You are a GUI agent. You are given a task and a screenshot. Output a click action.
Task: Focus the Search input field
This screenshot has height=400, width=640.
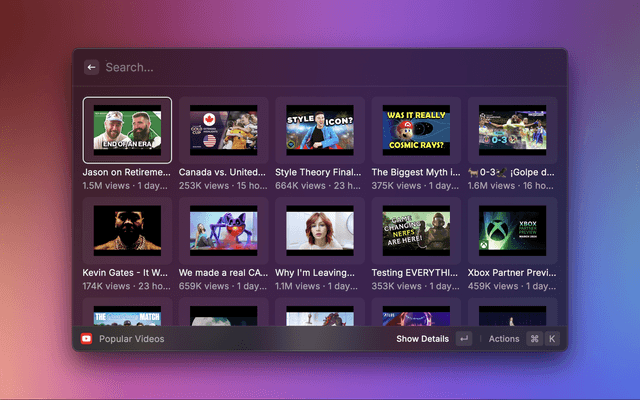[320, 68]
